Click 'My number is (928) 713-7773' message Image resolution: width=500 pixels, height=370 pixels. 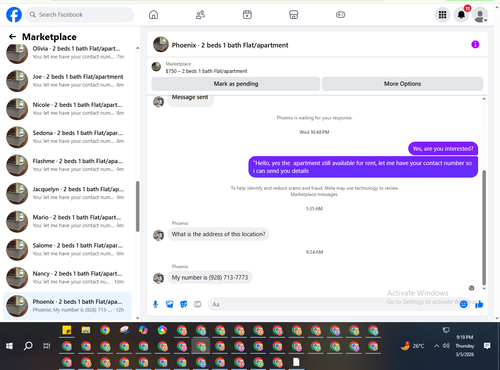tap(210, 277)
